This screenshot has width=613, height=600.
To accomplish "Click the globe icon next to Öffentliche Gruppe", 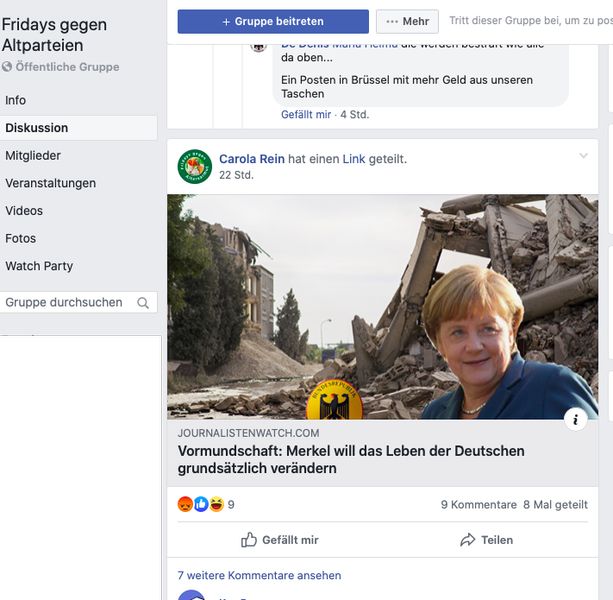I will (x=8, y=67).
